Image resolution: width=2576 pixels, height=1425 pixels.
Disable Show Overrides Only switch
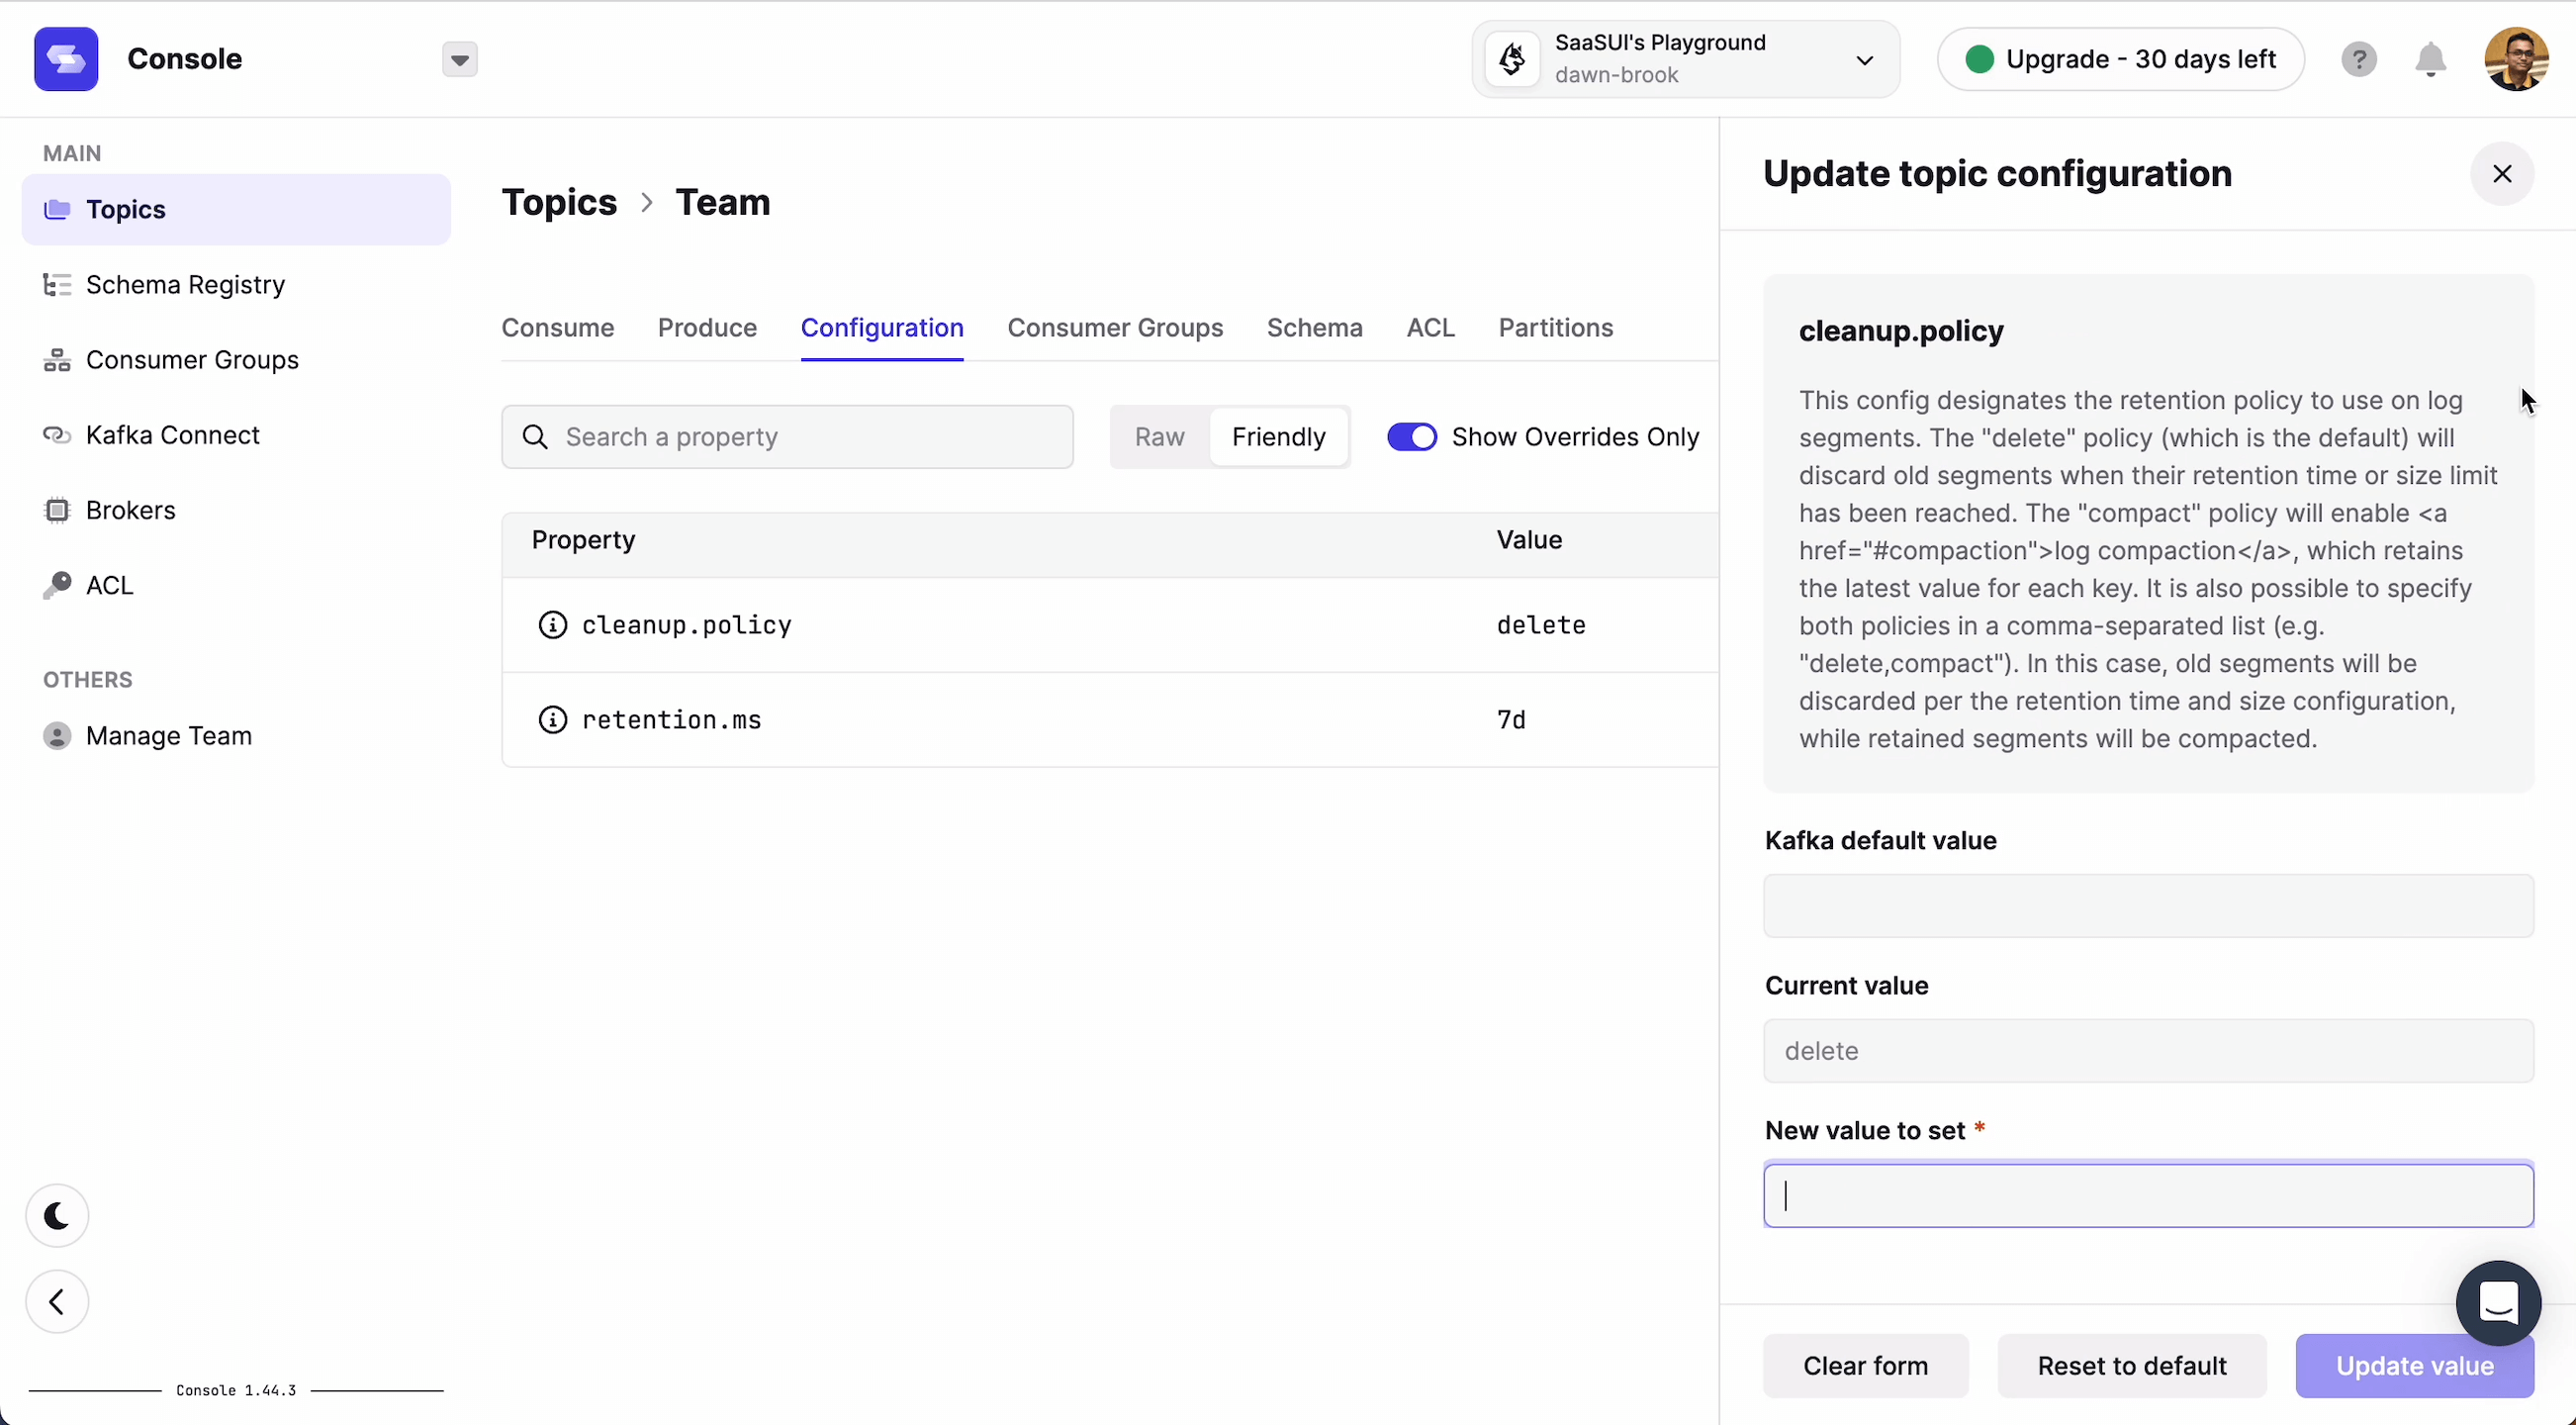point(1411,437)
